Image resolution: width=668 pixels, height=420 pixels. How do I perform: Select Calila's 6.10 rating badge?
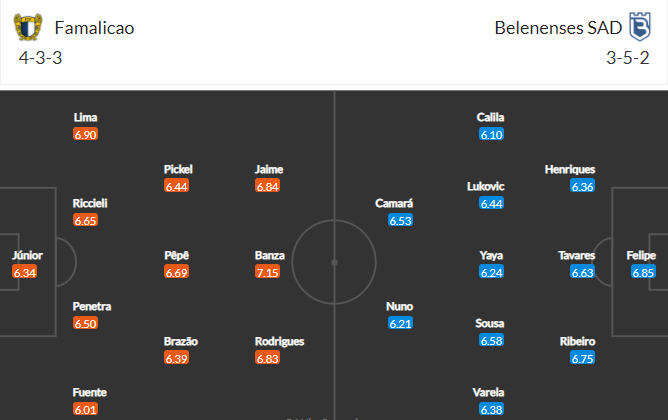pos(491,134)
